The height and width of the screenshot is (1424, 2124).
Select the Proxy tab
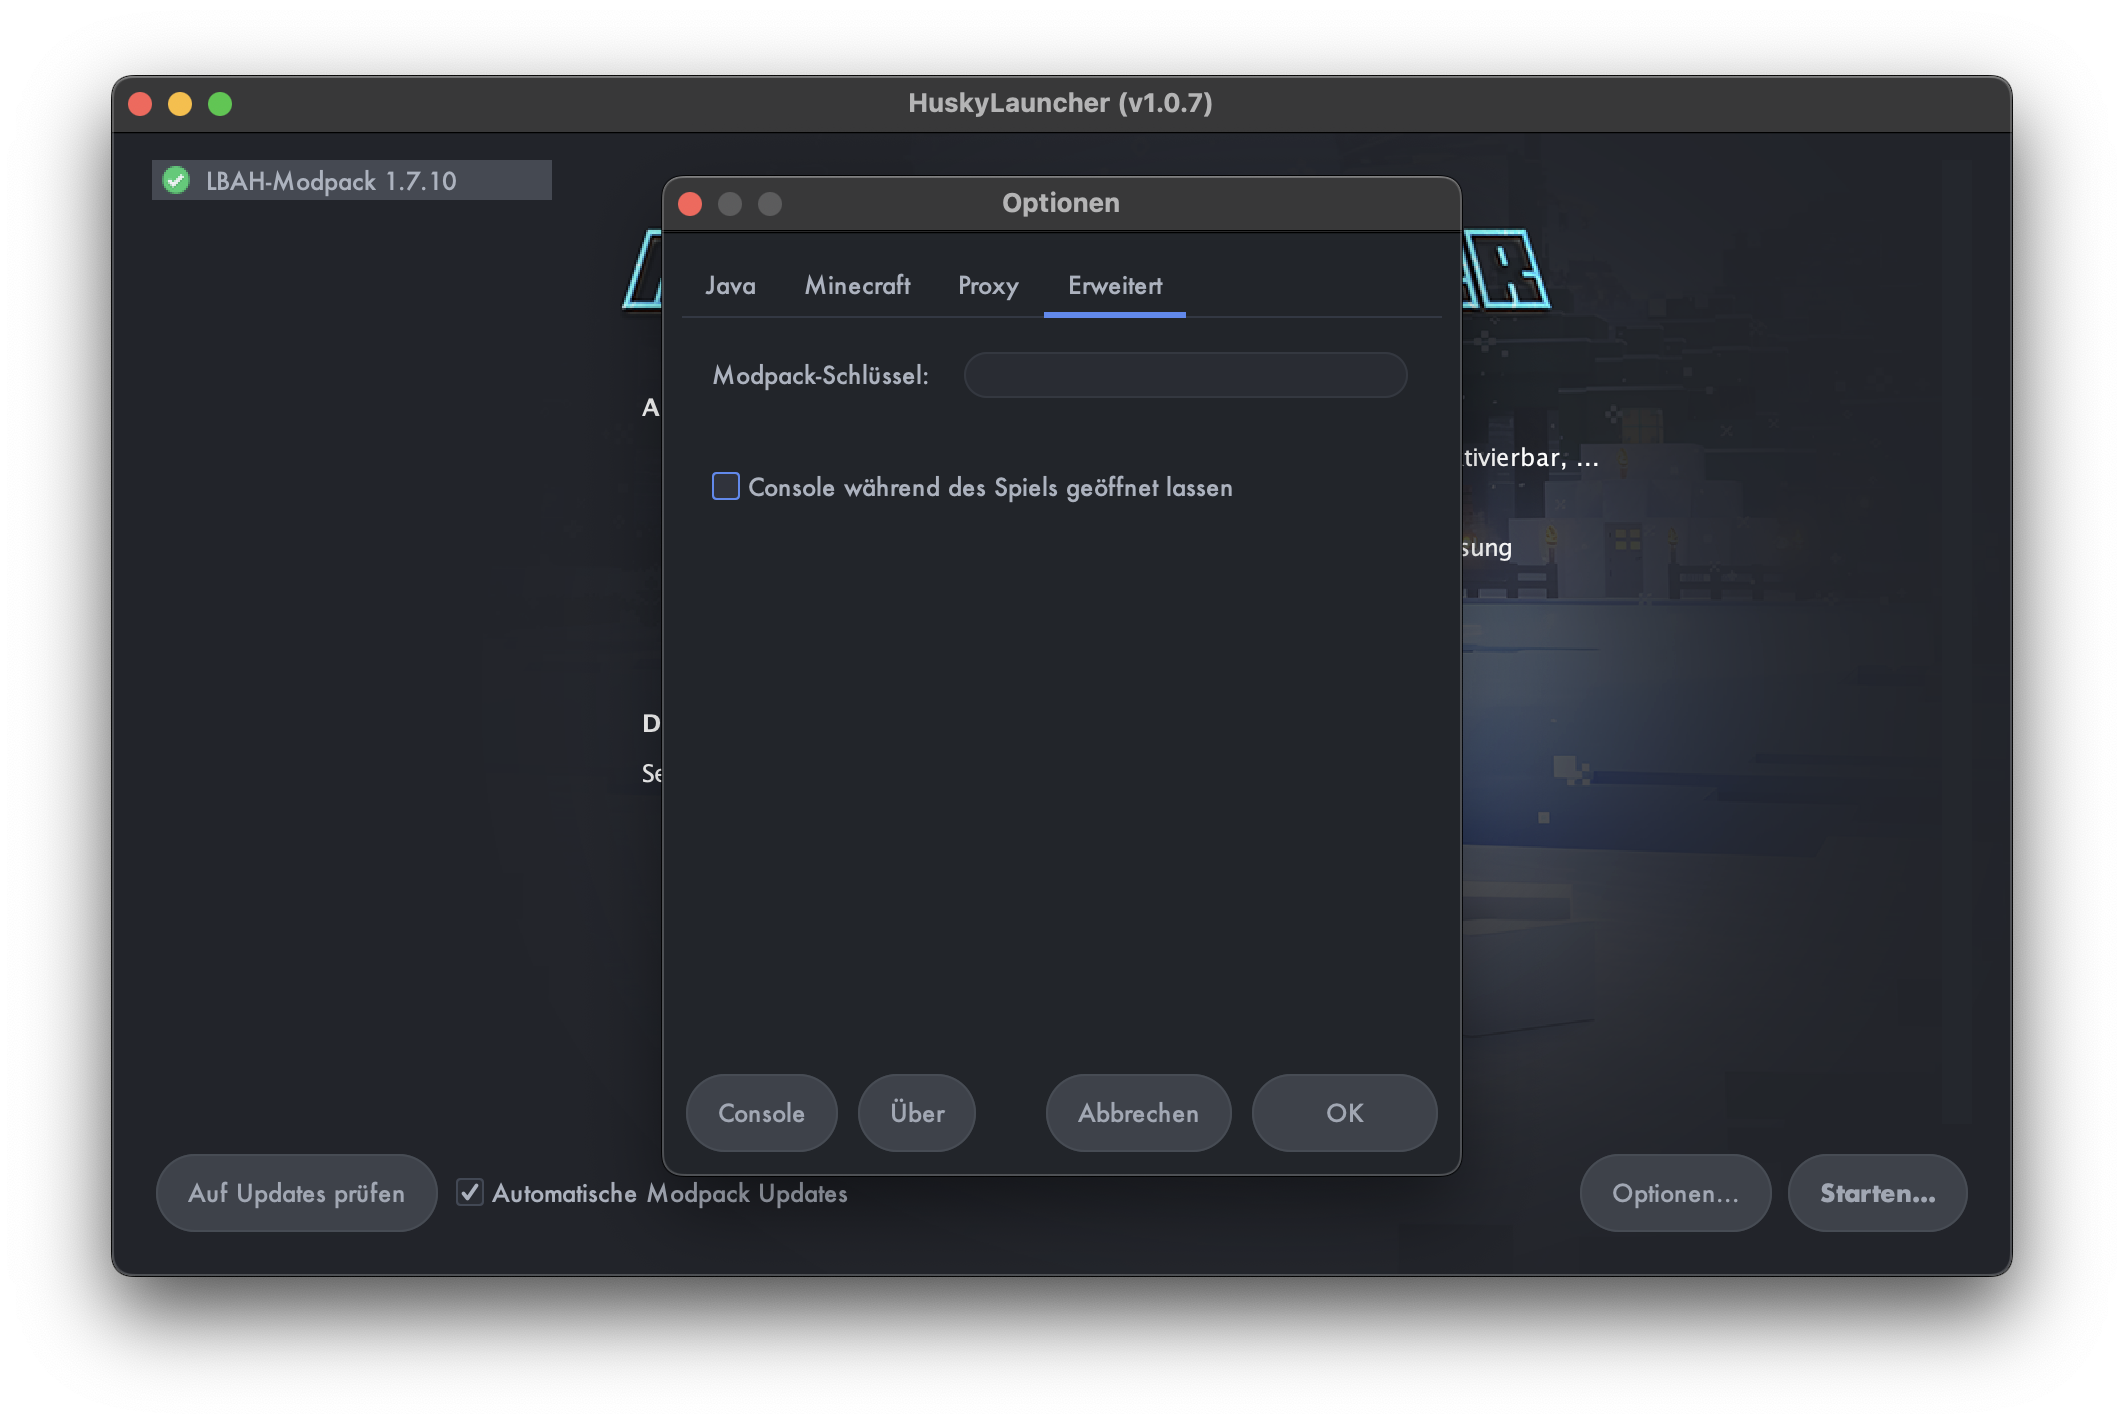(988, 286)
